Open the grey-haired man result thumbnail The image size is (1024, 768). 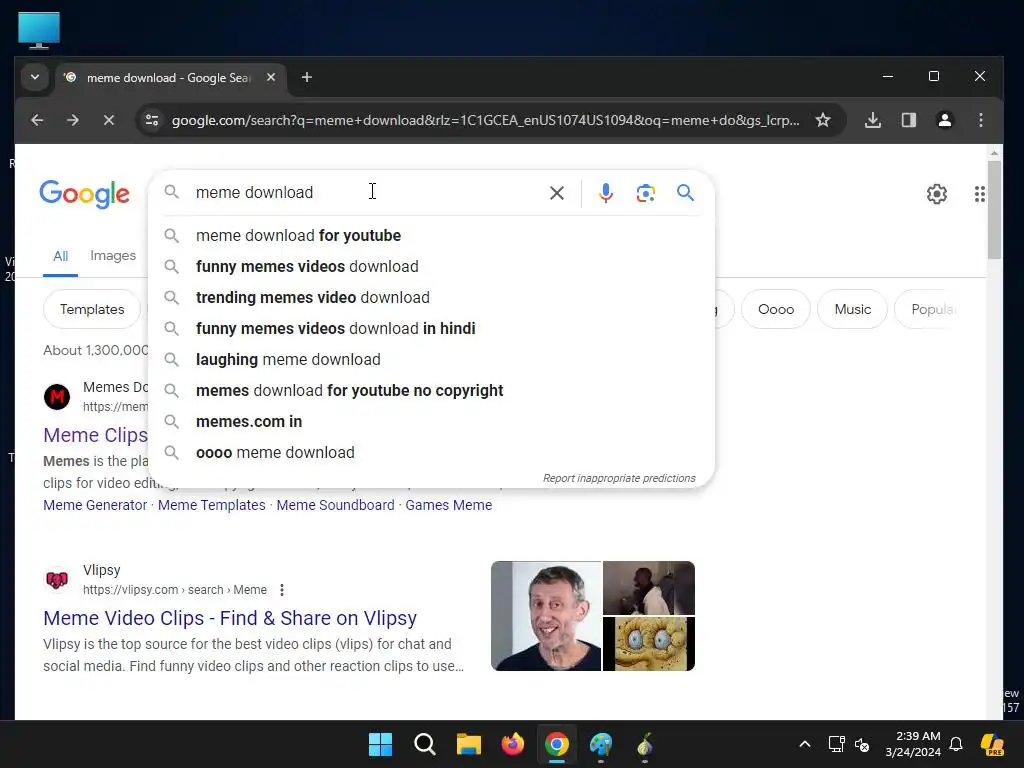point(546,616)
